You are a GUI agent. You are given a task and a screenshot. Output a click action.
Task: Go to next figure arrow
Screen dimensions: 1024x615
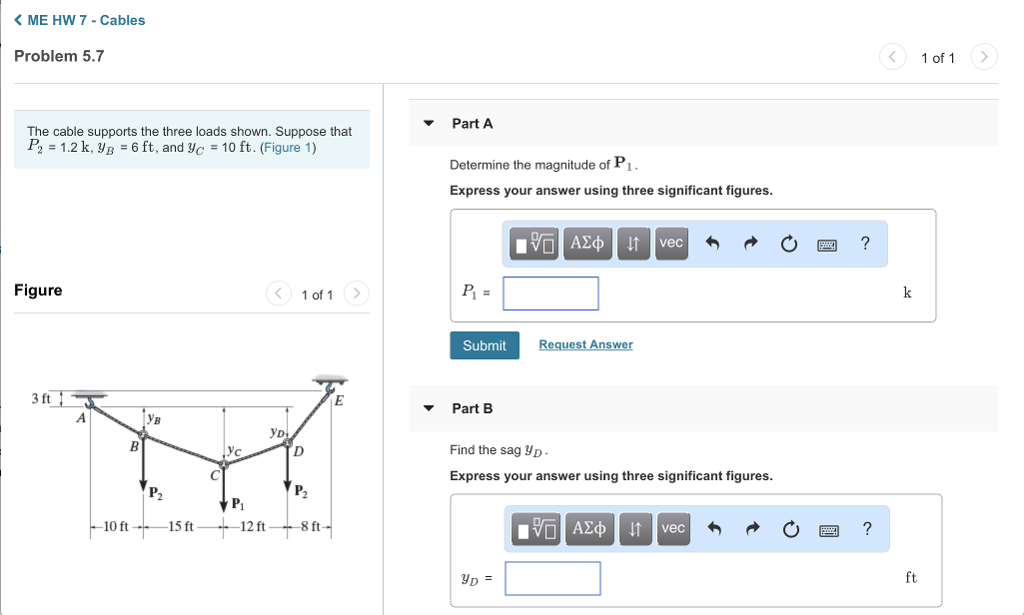pos(356,294)
